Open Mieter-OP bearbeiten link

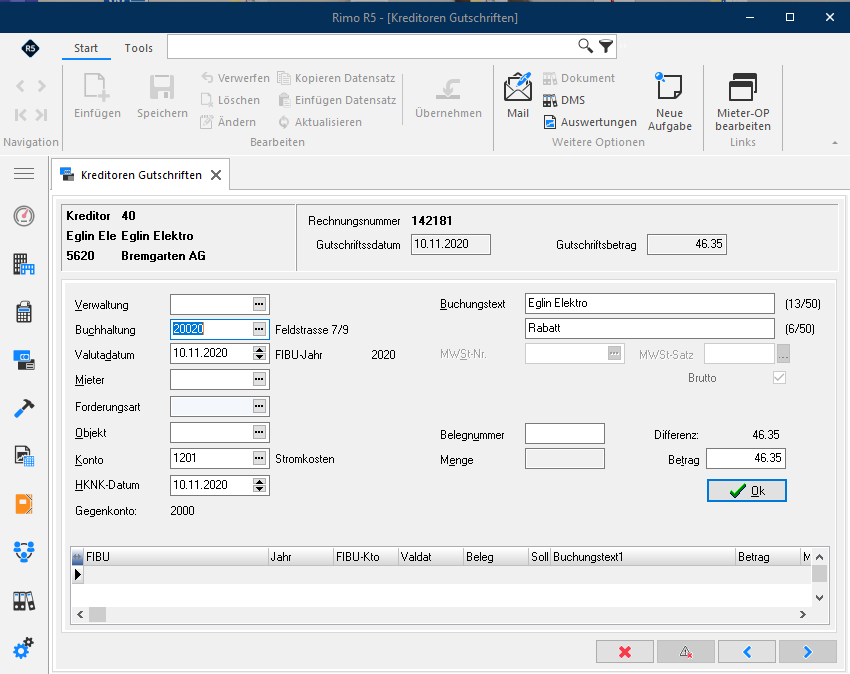(743, 102)
